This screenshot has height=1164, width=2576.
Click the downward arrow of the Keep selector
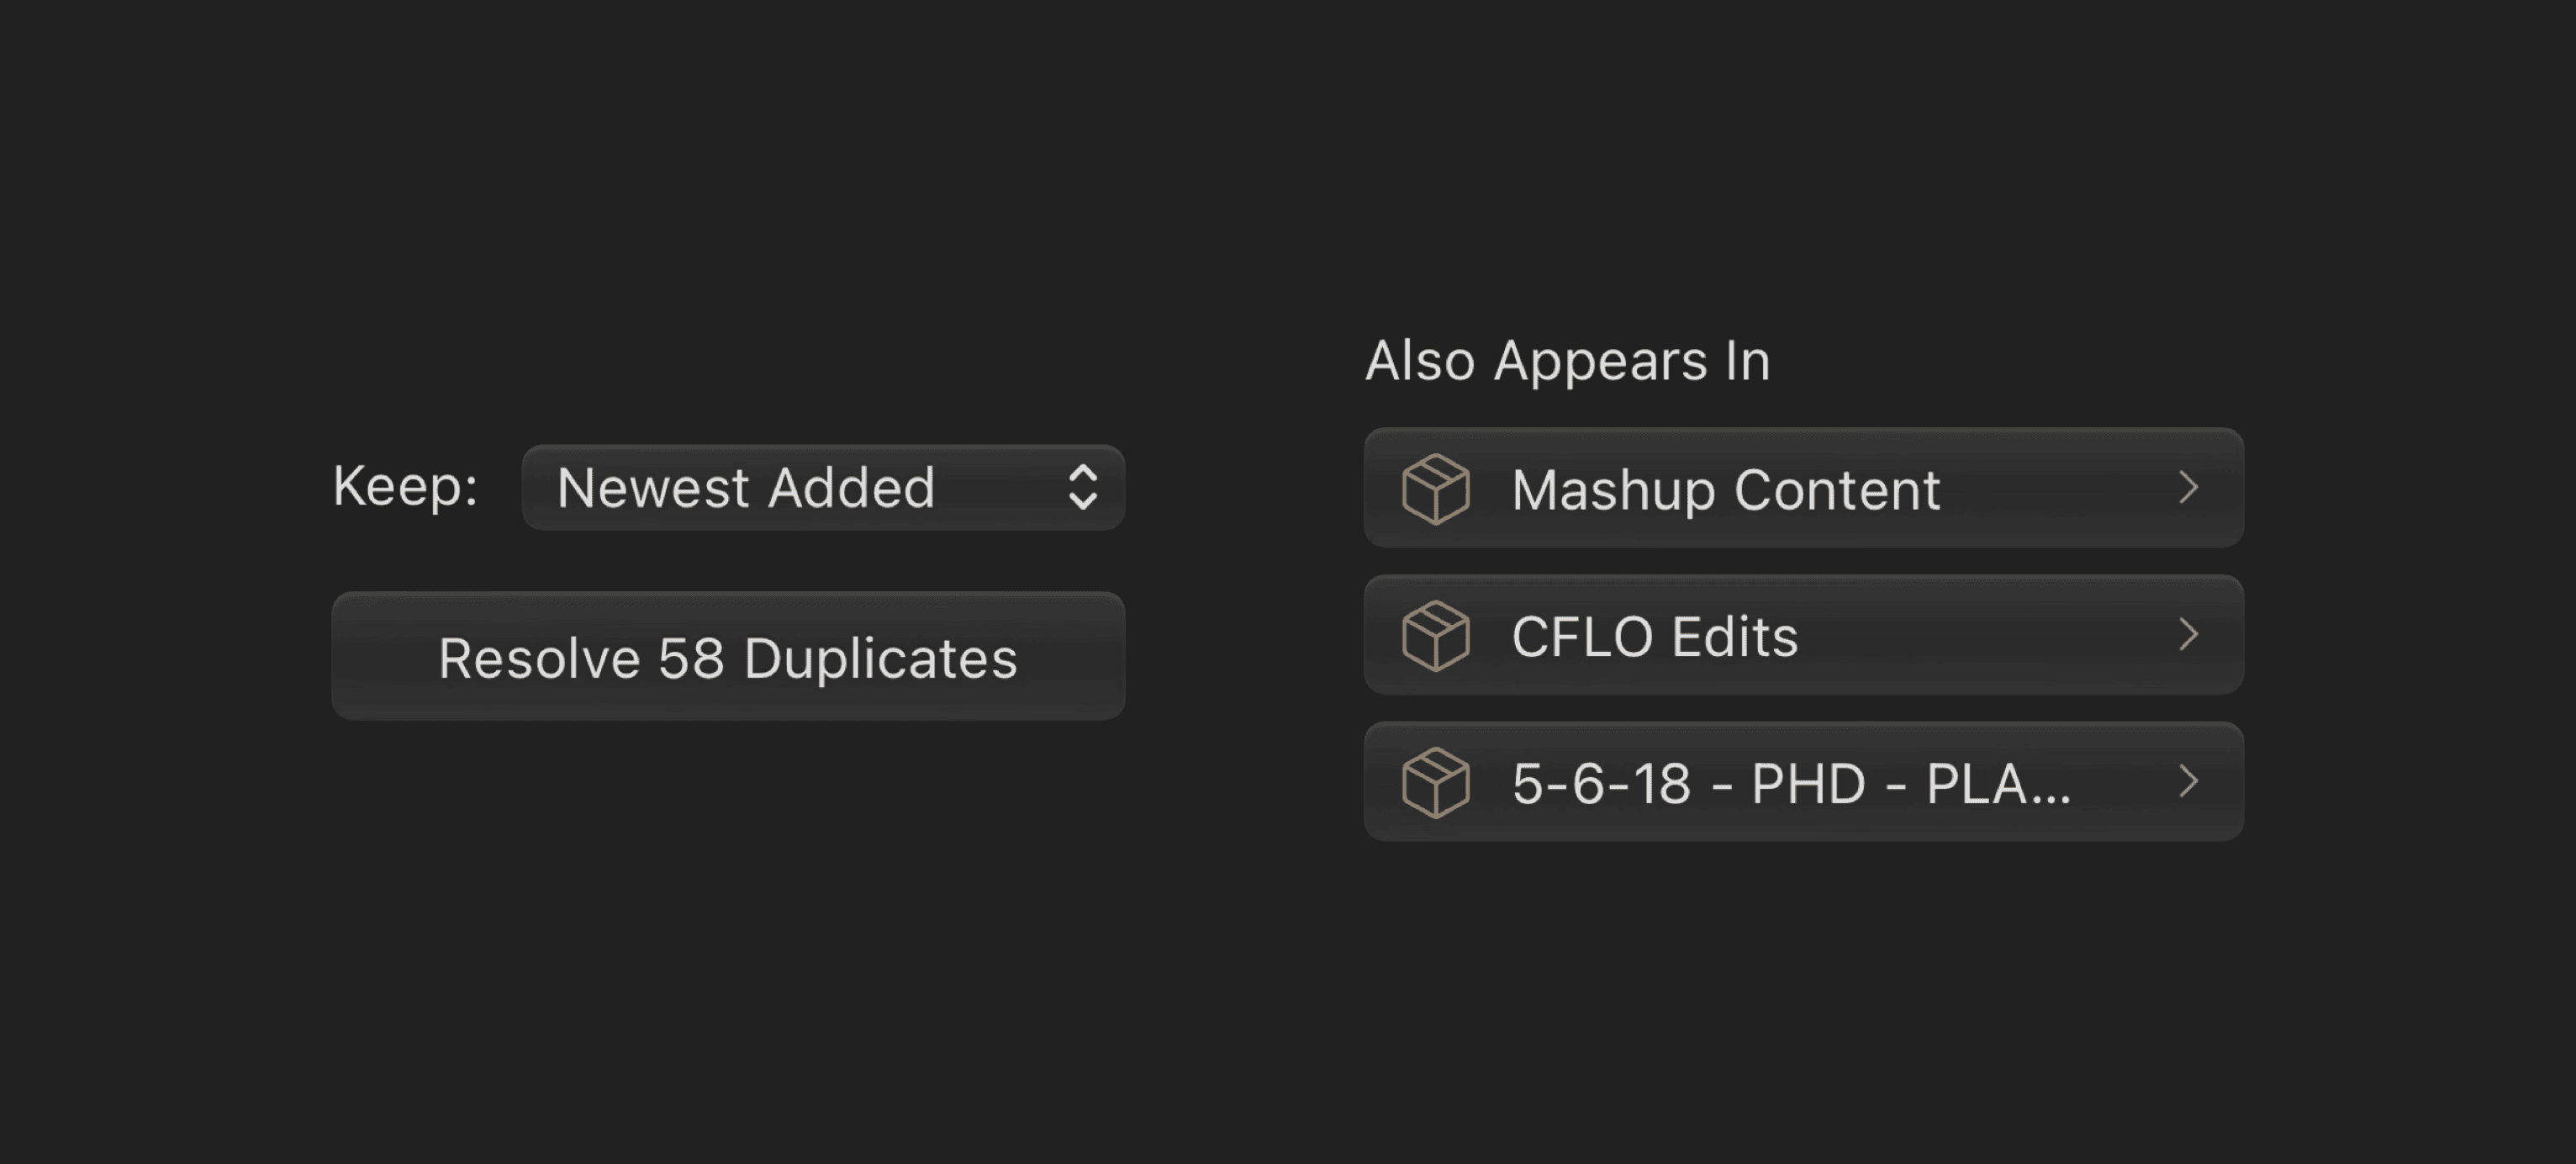coord(1083,502)
